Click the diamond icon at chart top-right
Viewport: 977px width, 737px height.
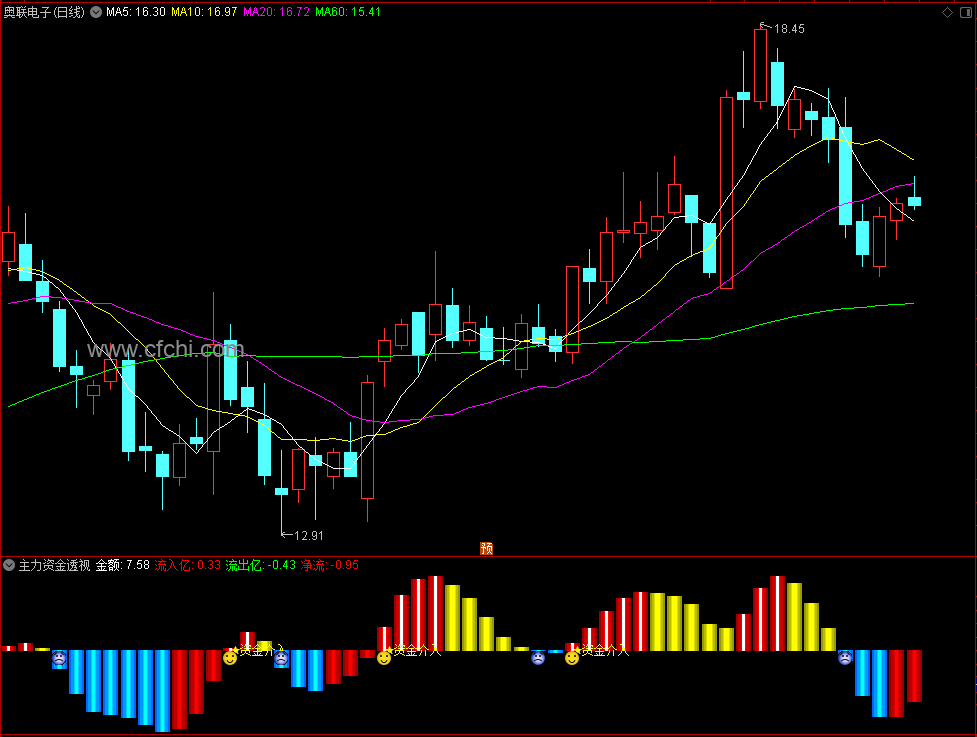947,12
